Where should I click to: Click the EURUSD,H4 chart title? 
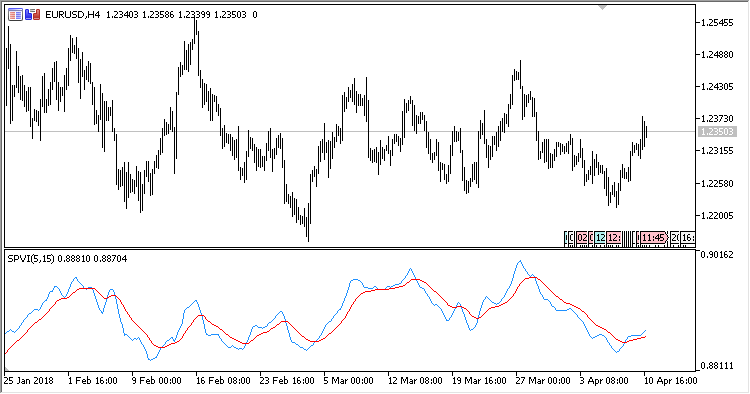click(x=73, y=15)
